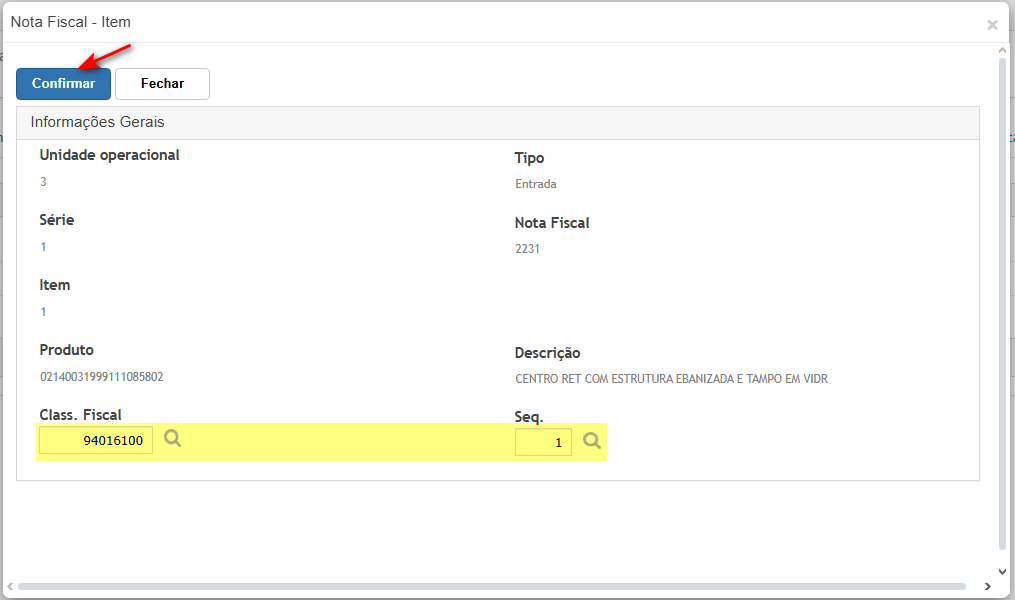Open the Seq. lookup magnifier icon

pos(592,440)
